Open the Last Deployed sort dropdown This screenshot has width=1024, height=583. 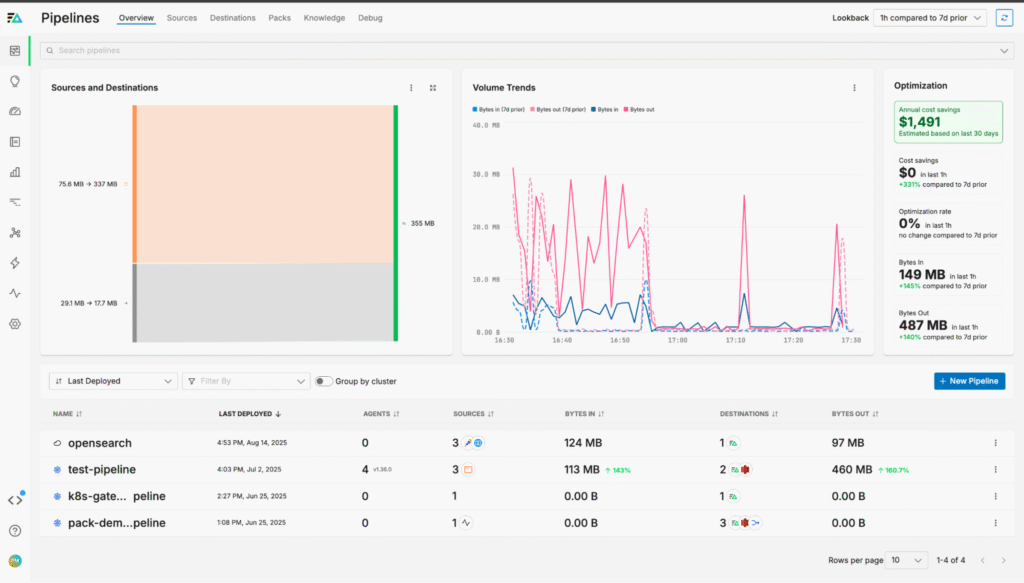point(113,381)
